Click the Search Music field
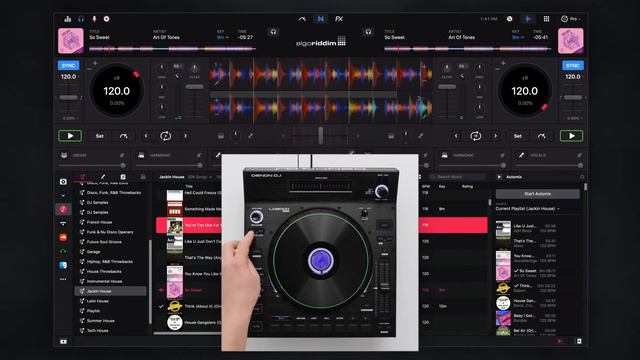640x360 pixels. pos(457,177)
